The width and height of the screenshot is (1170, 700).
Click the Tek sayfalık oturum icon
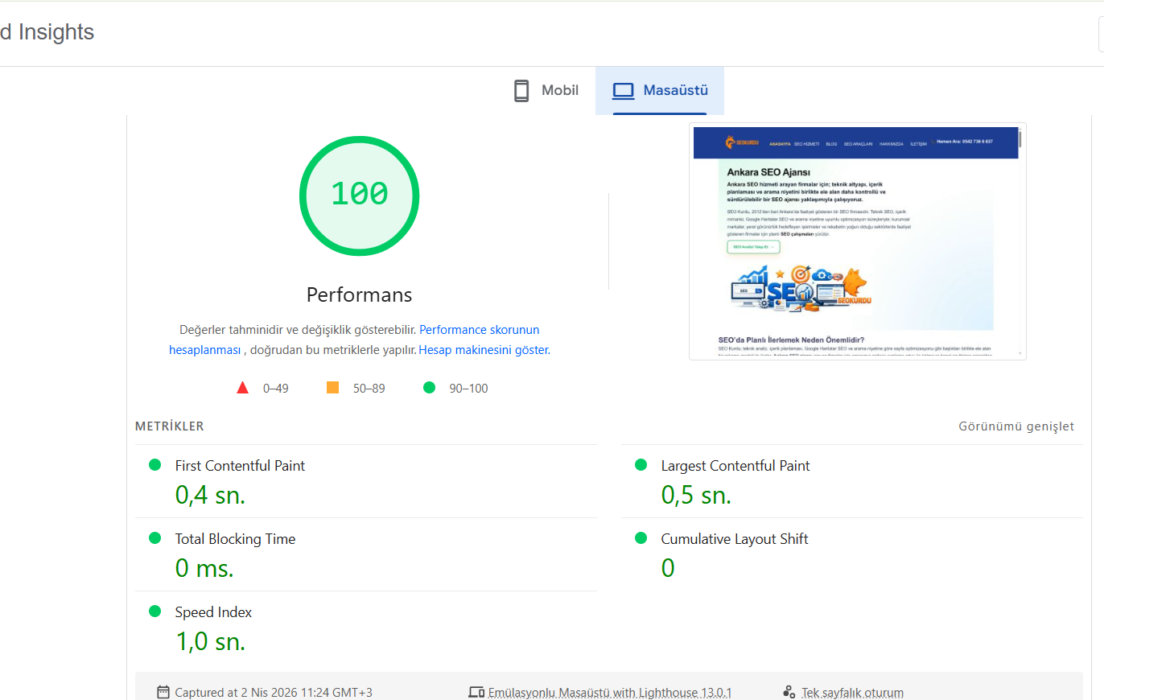pyautogui.click(x=789, y=692)
